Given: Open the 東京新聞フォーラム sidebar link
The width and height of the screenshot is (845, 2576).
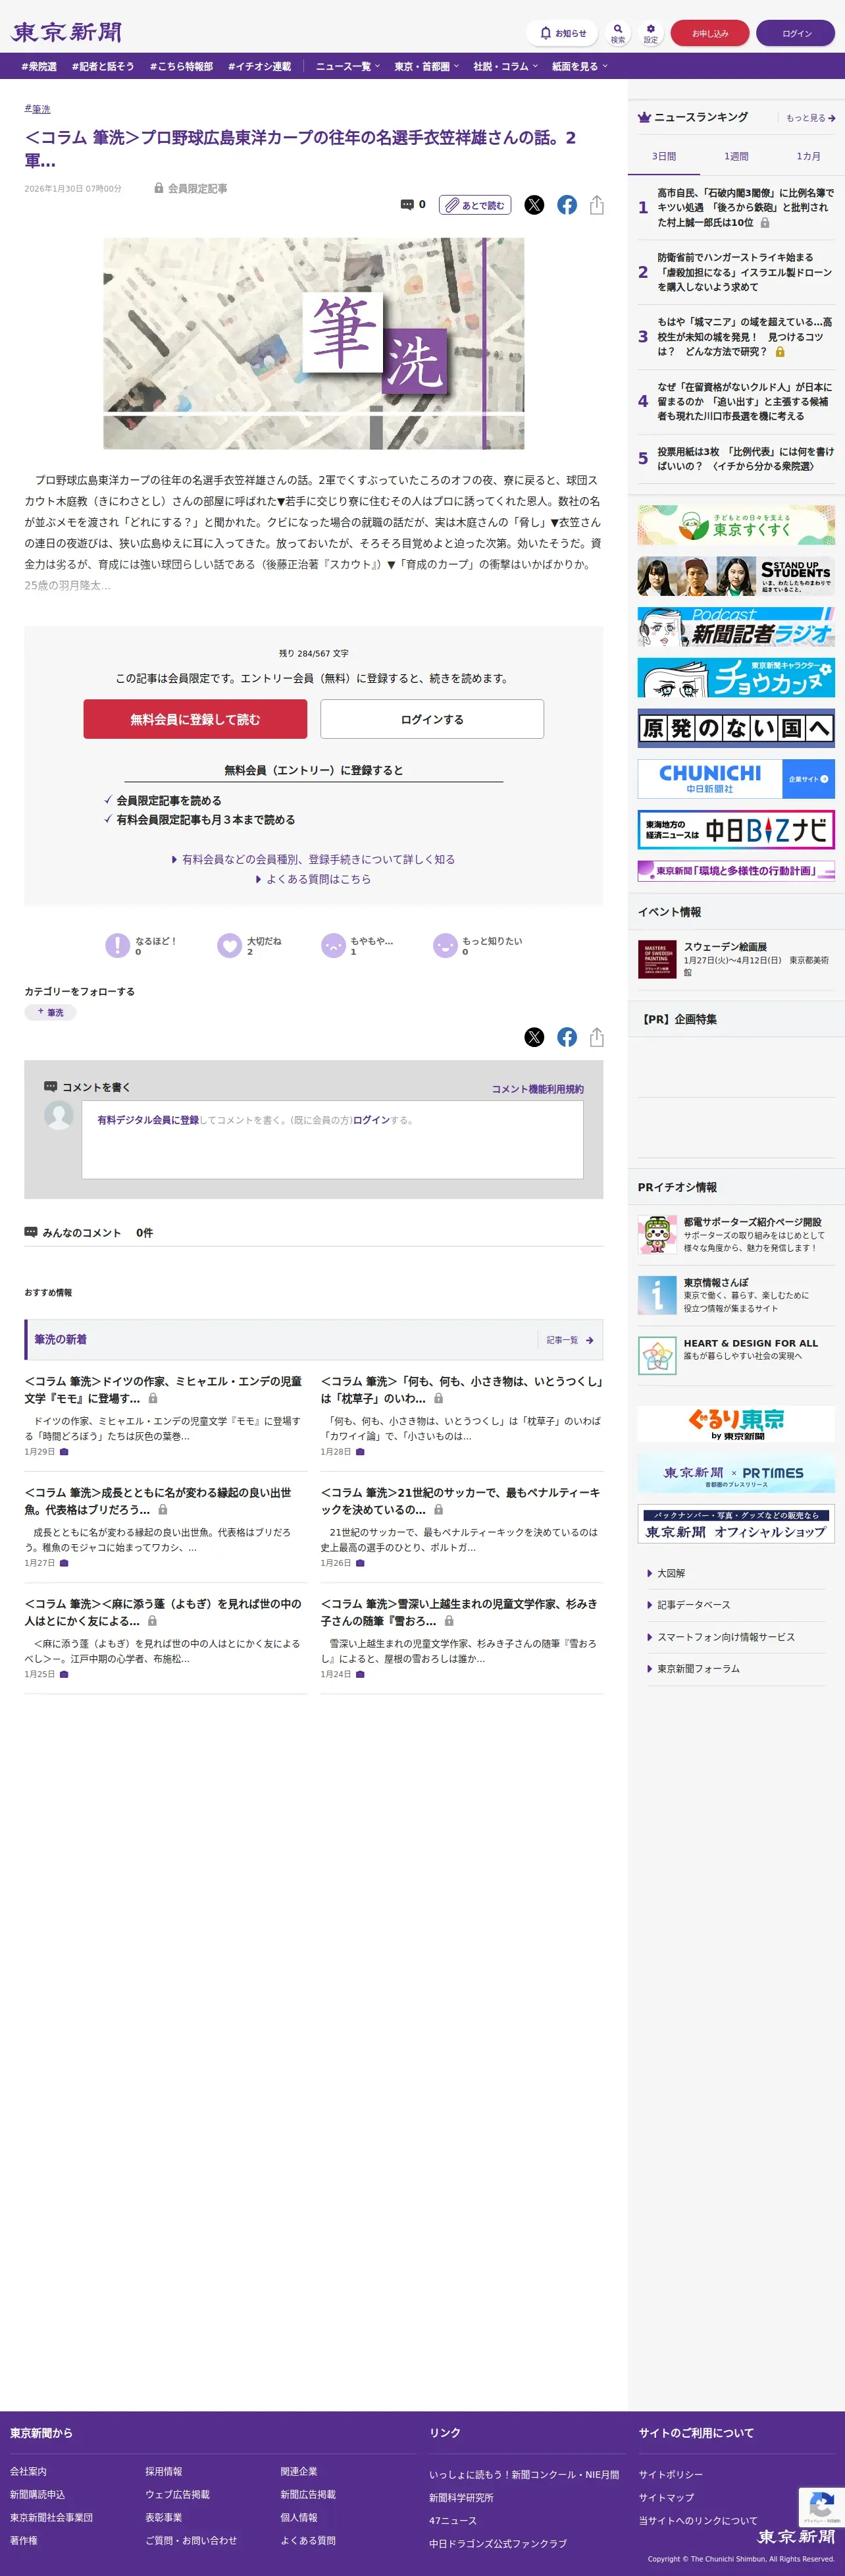Looking at the screenshot, I should [x=698, y=1669].
